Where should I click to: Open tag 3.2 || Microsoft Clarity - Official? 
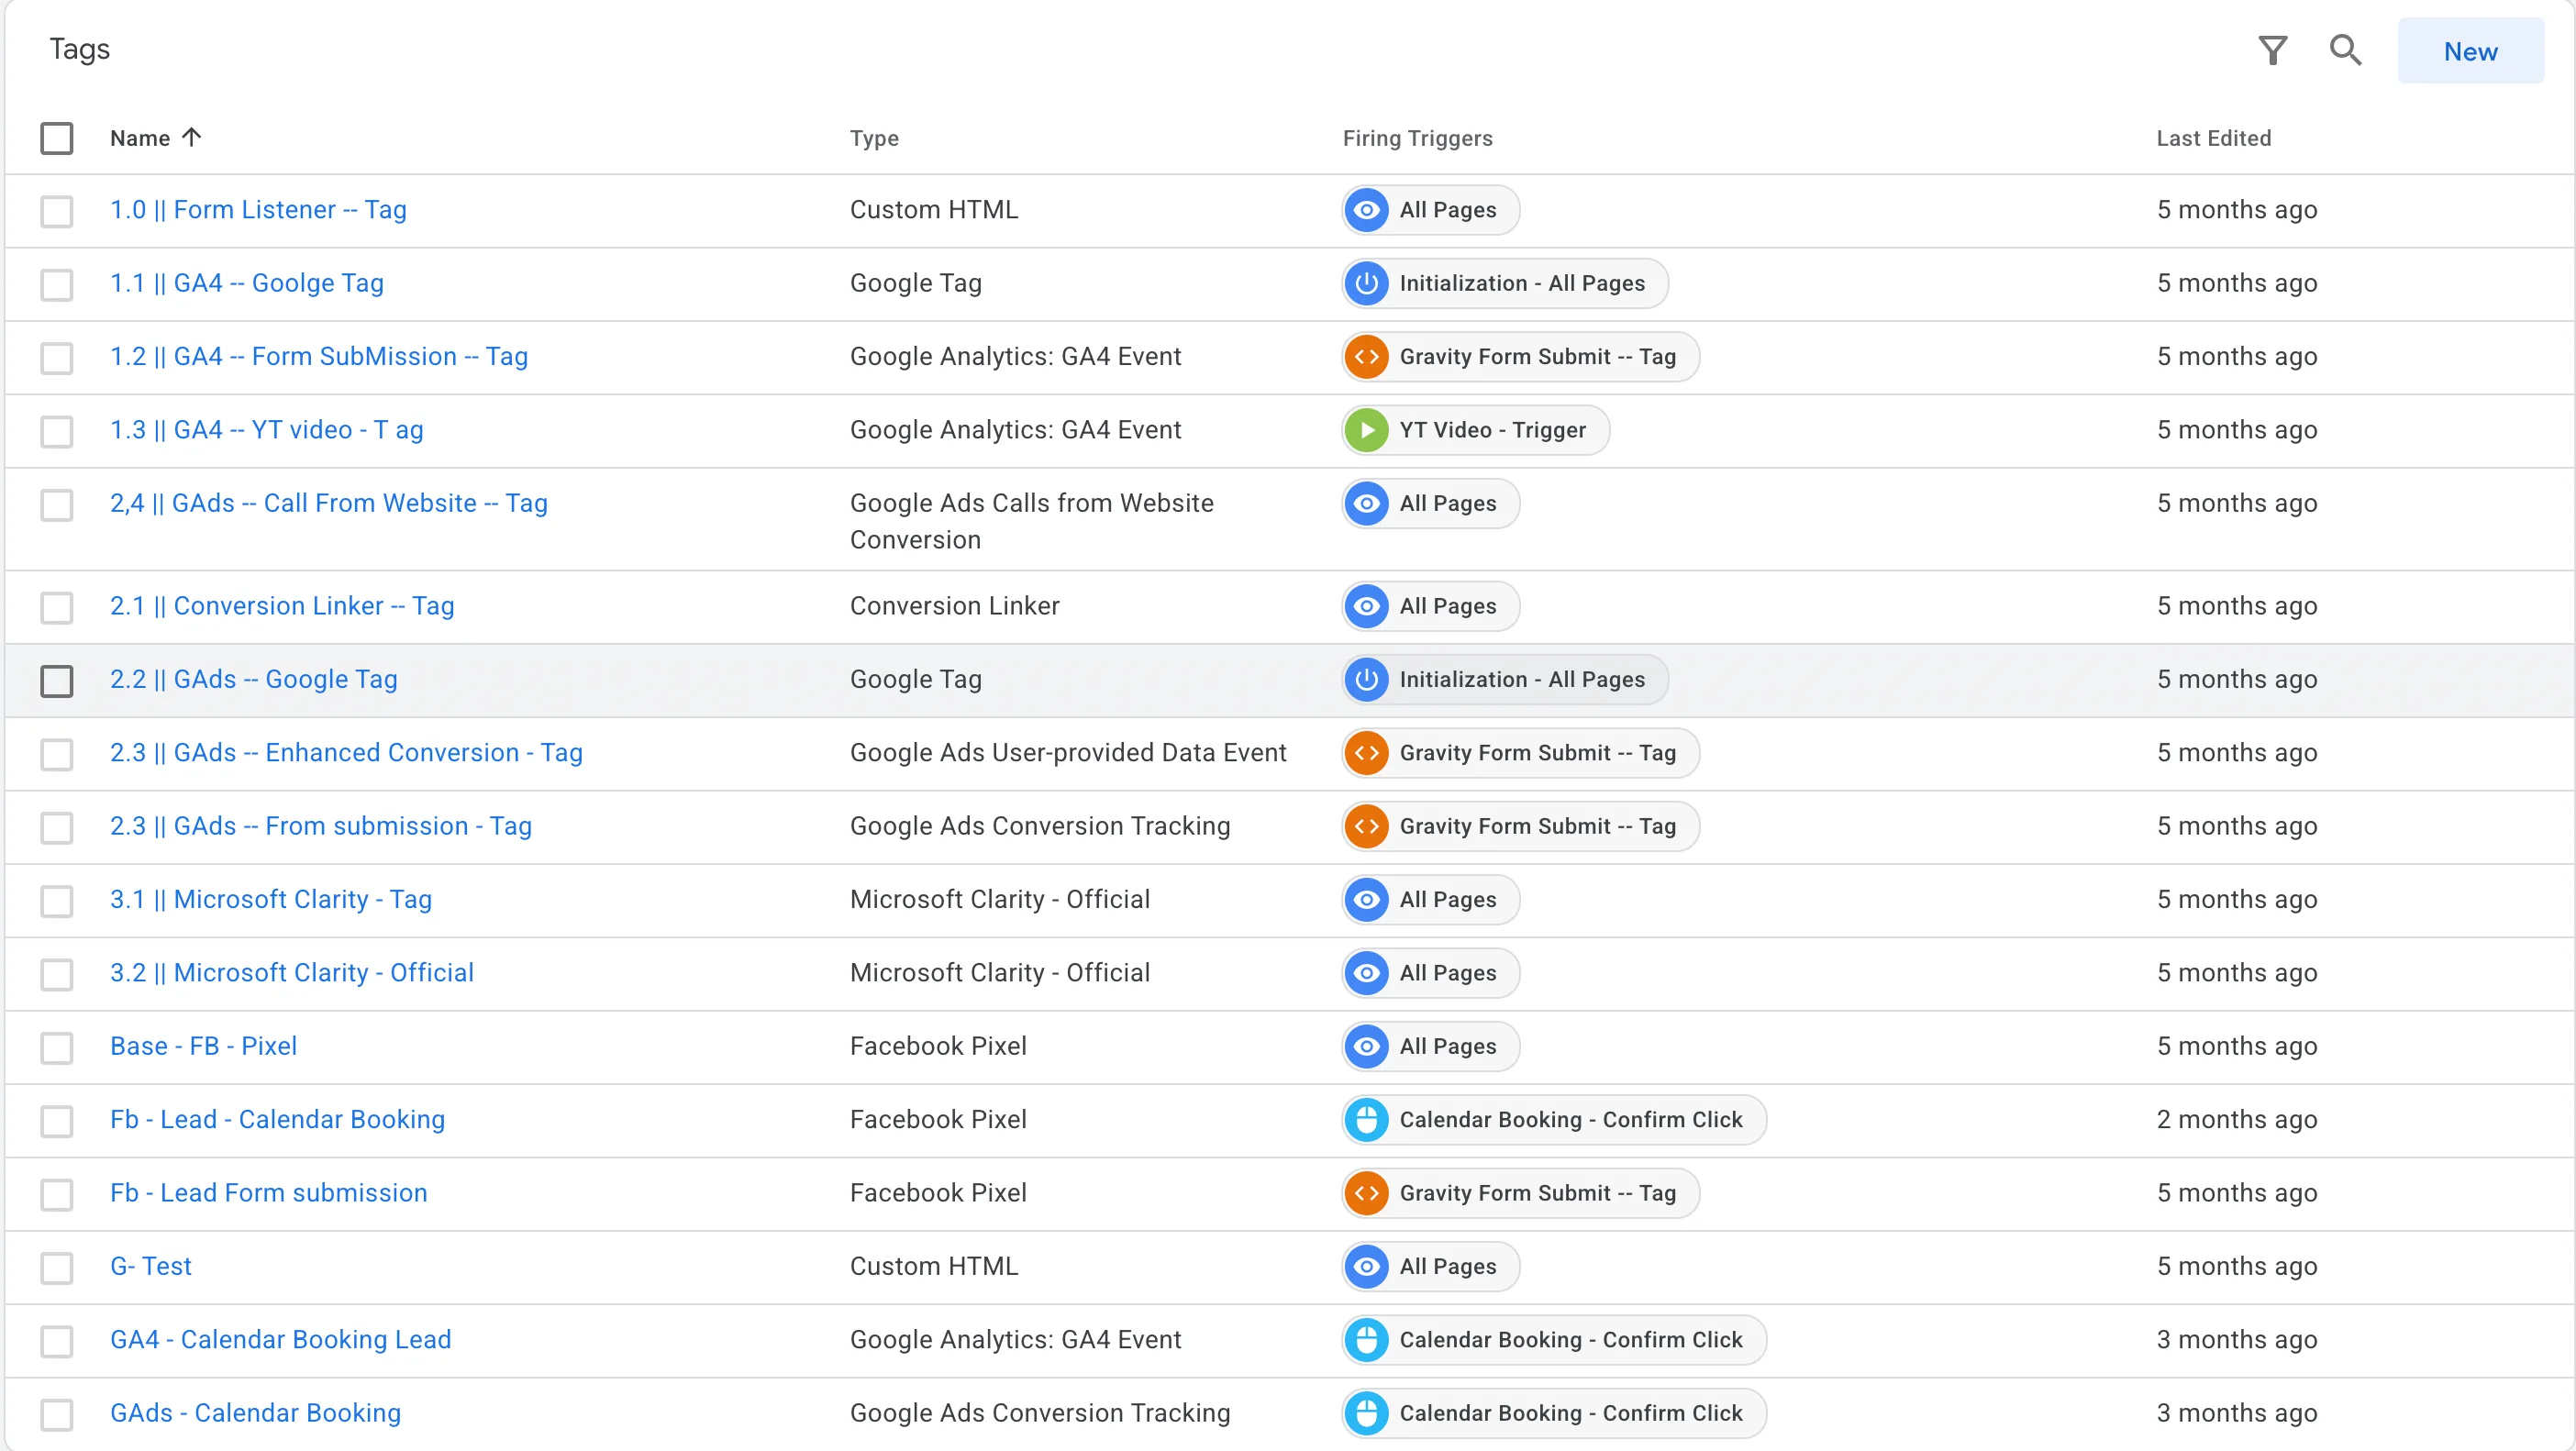[292, 972]
